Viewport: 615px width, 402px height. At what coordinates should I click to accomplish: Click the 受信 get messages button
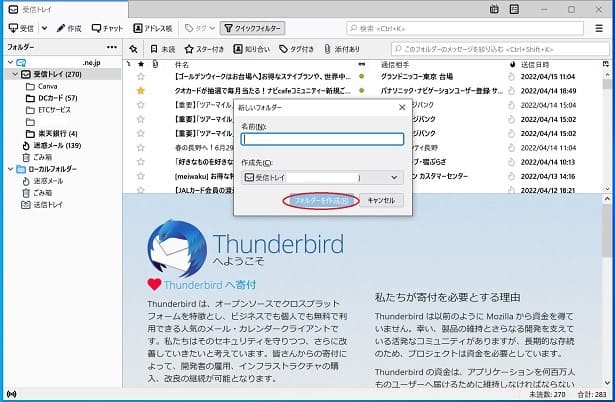pos(21,28)
